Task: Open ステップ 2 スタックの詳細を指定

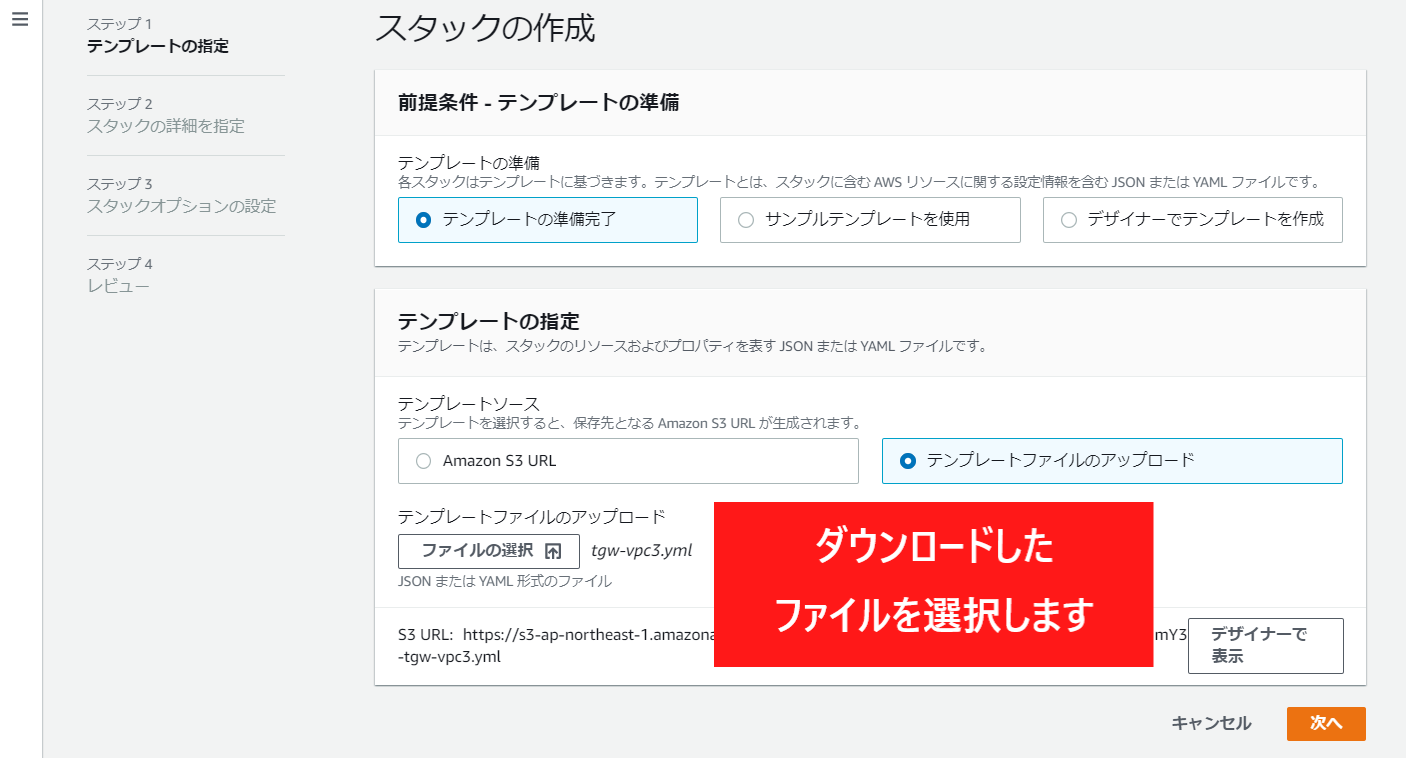Action: pyautogui.click(x=165, y=126)
